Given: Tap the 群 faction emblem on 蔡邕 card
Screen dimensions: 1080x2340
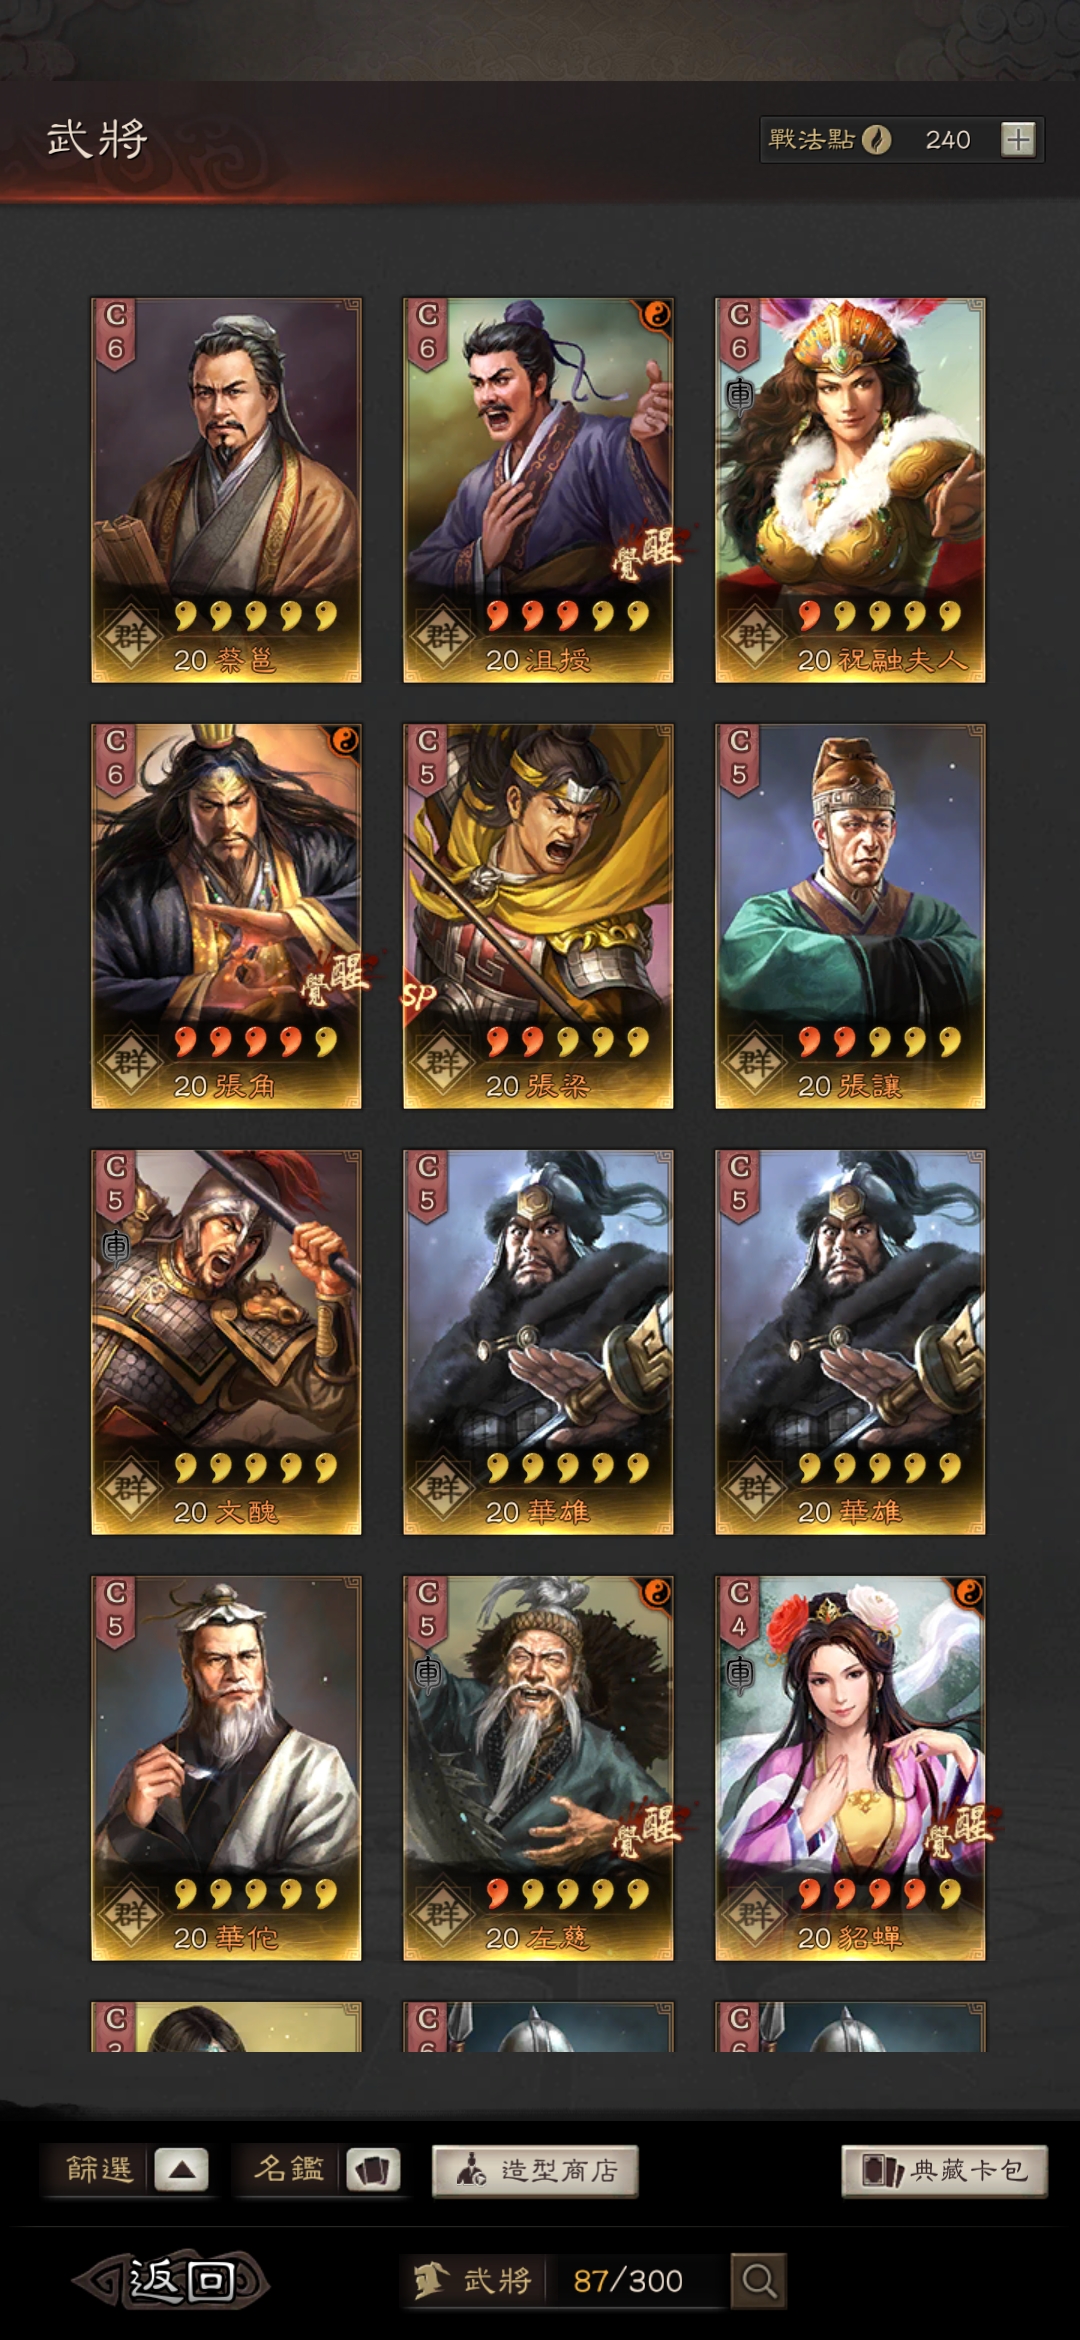Looking at the screenshot, I should click(x=131, y=637).
